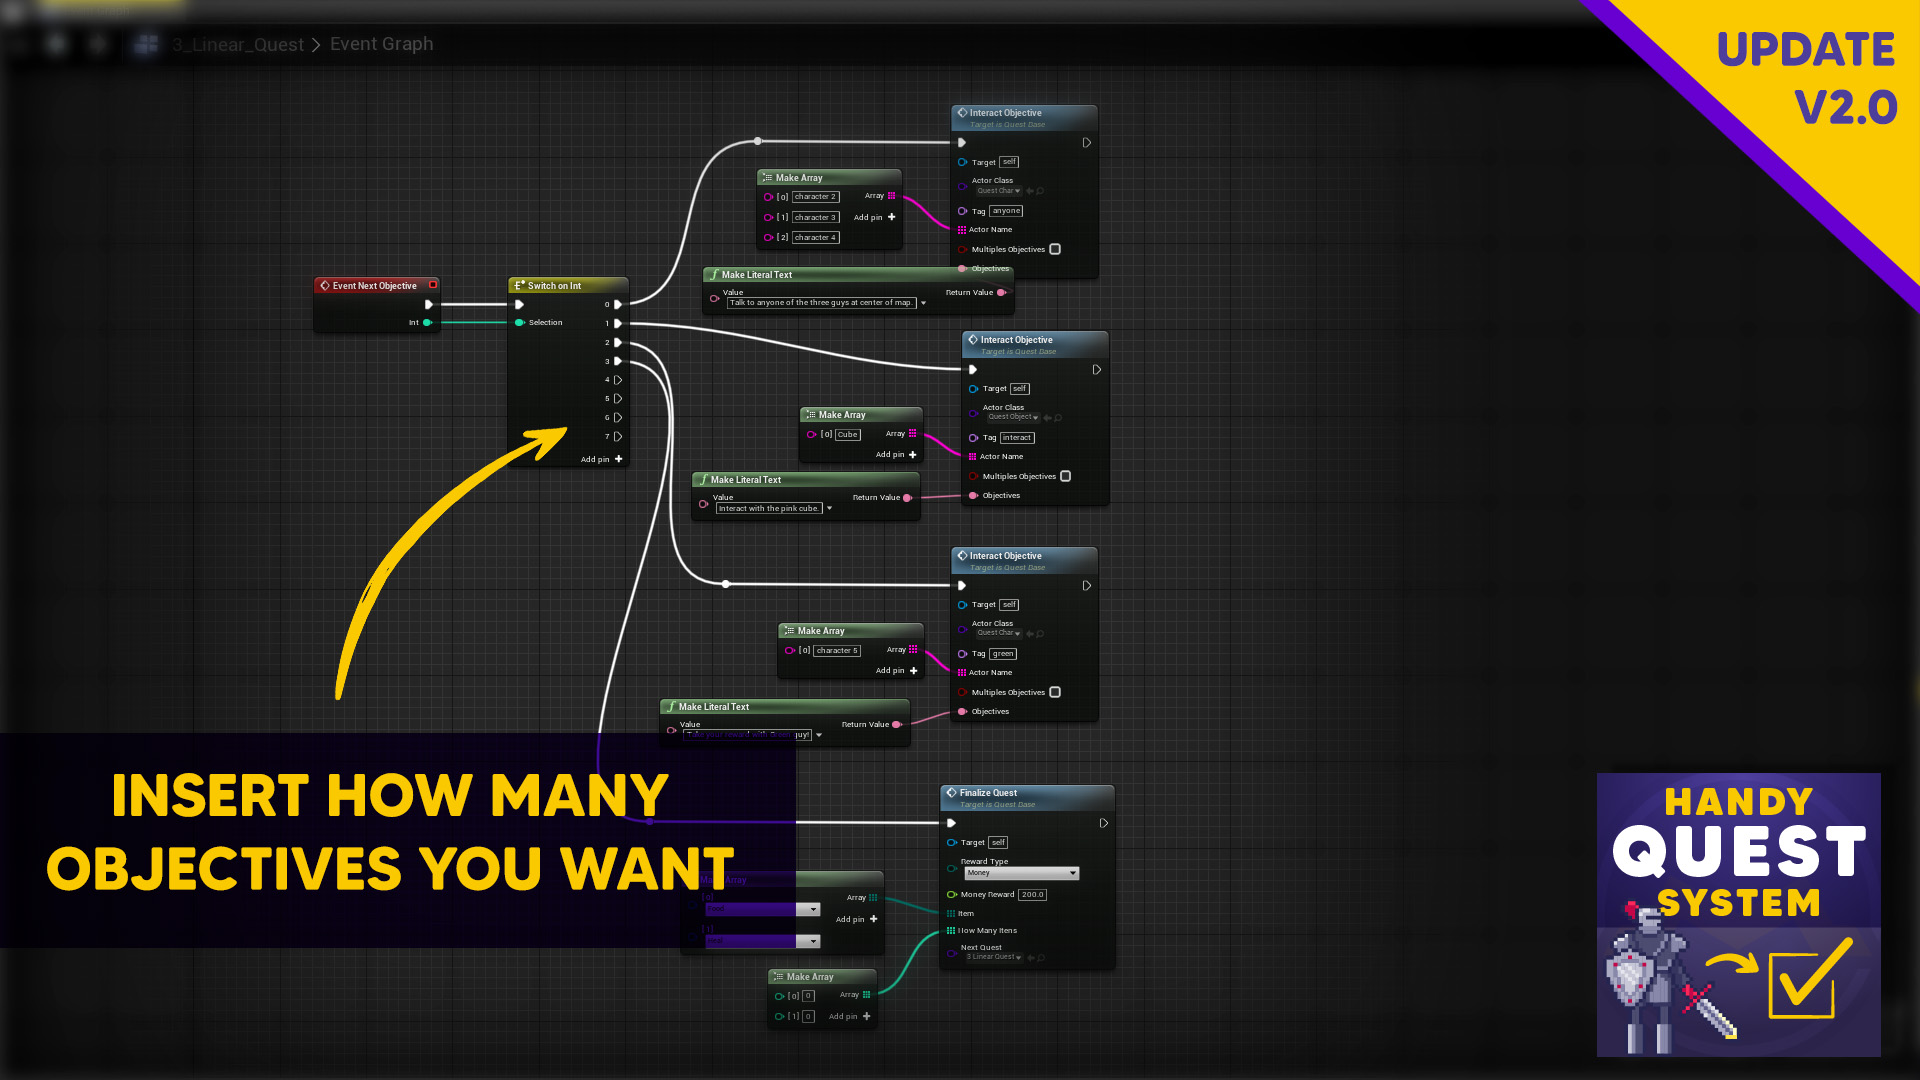Viewport: 1920px width, 1080px height.
Task: Click Add pin on the bottom integer Make Array
Action: (x=850, y=1016)
